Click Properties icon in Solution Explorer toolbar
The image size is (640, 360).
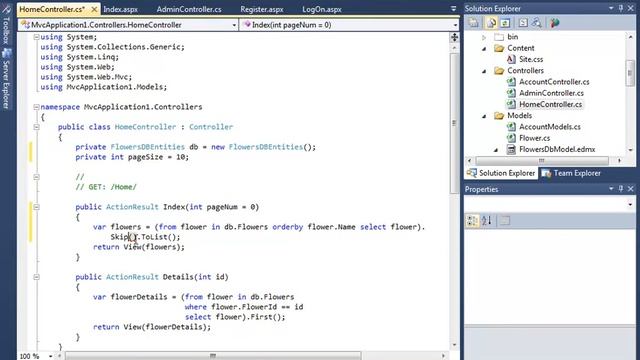click(473, 23)
